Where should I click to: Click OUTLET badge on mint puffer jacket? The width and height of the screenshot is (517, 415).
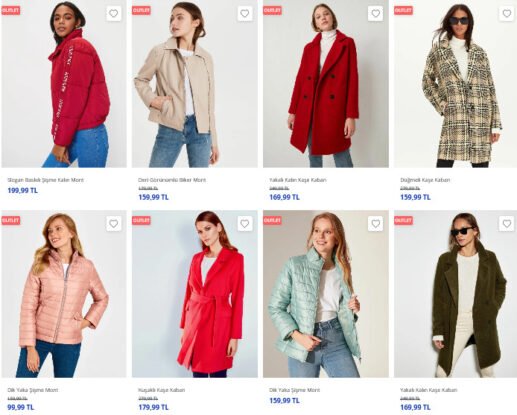272,220
